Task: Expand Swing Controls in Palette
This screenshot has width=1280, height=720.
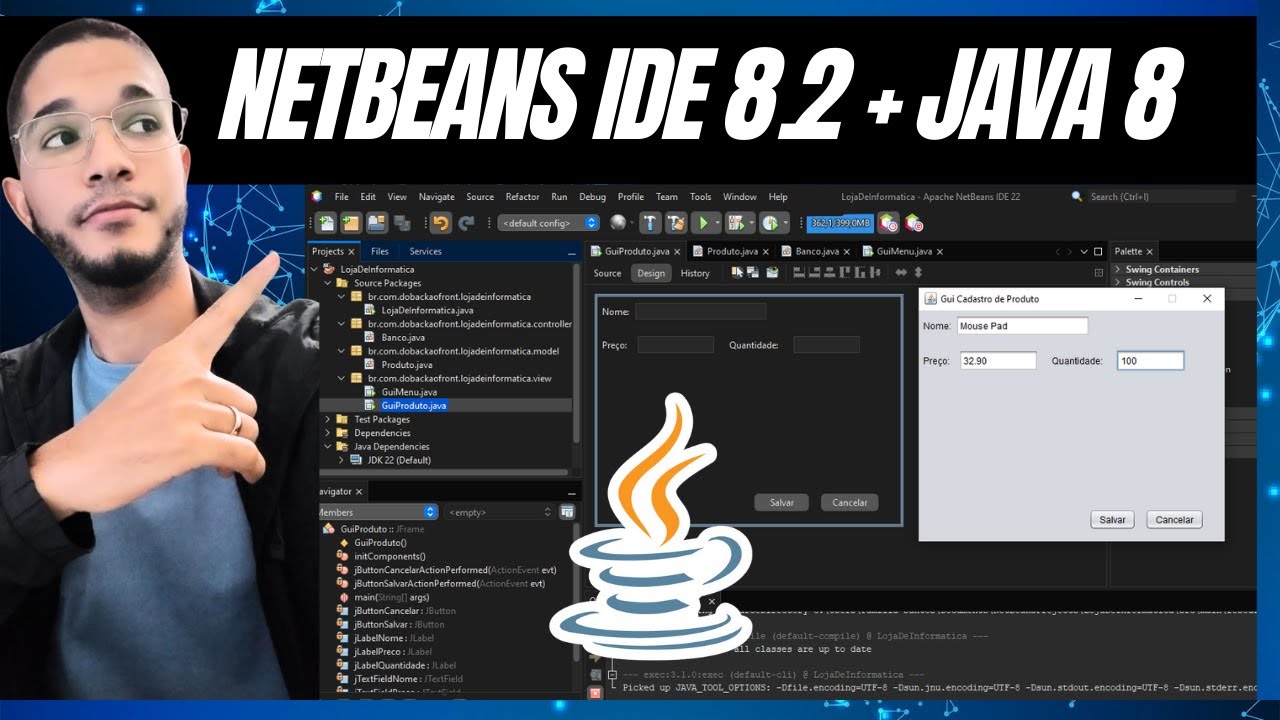Action: pyautogui.click(x=1117, y=282)
